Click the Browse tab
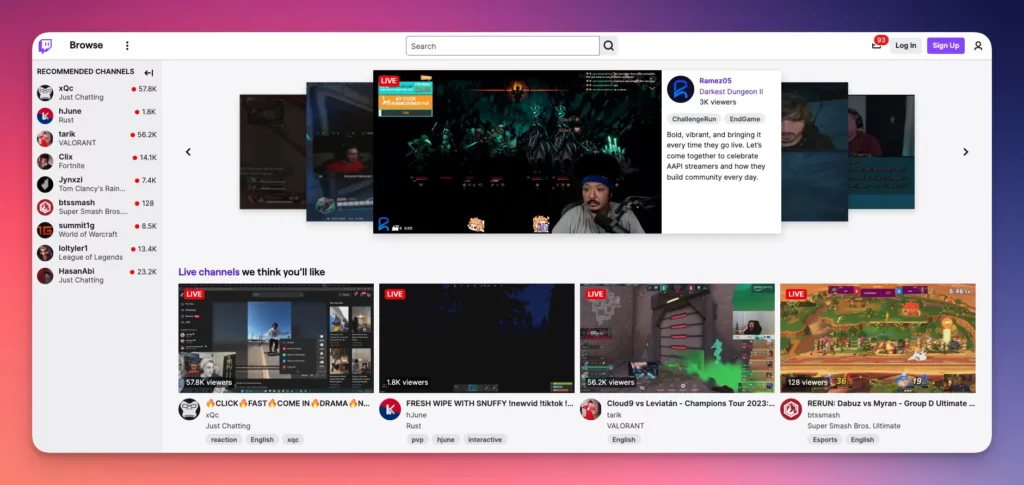The width and height of the screenshot is (1024, 485). pyautogui.click(x=86, y=45)
